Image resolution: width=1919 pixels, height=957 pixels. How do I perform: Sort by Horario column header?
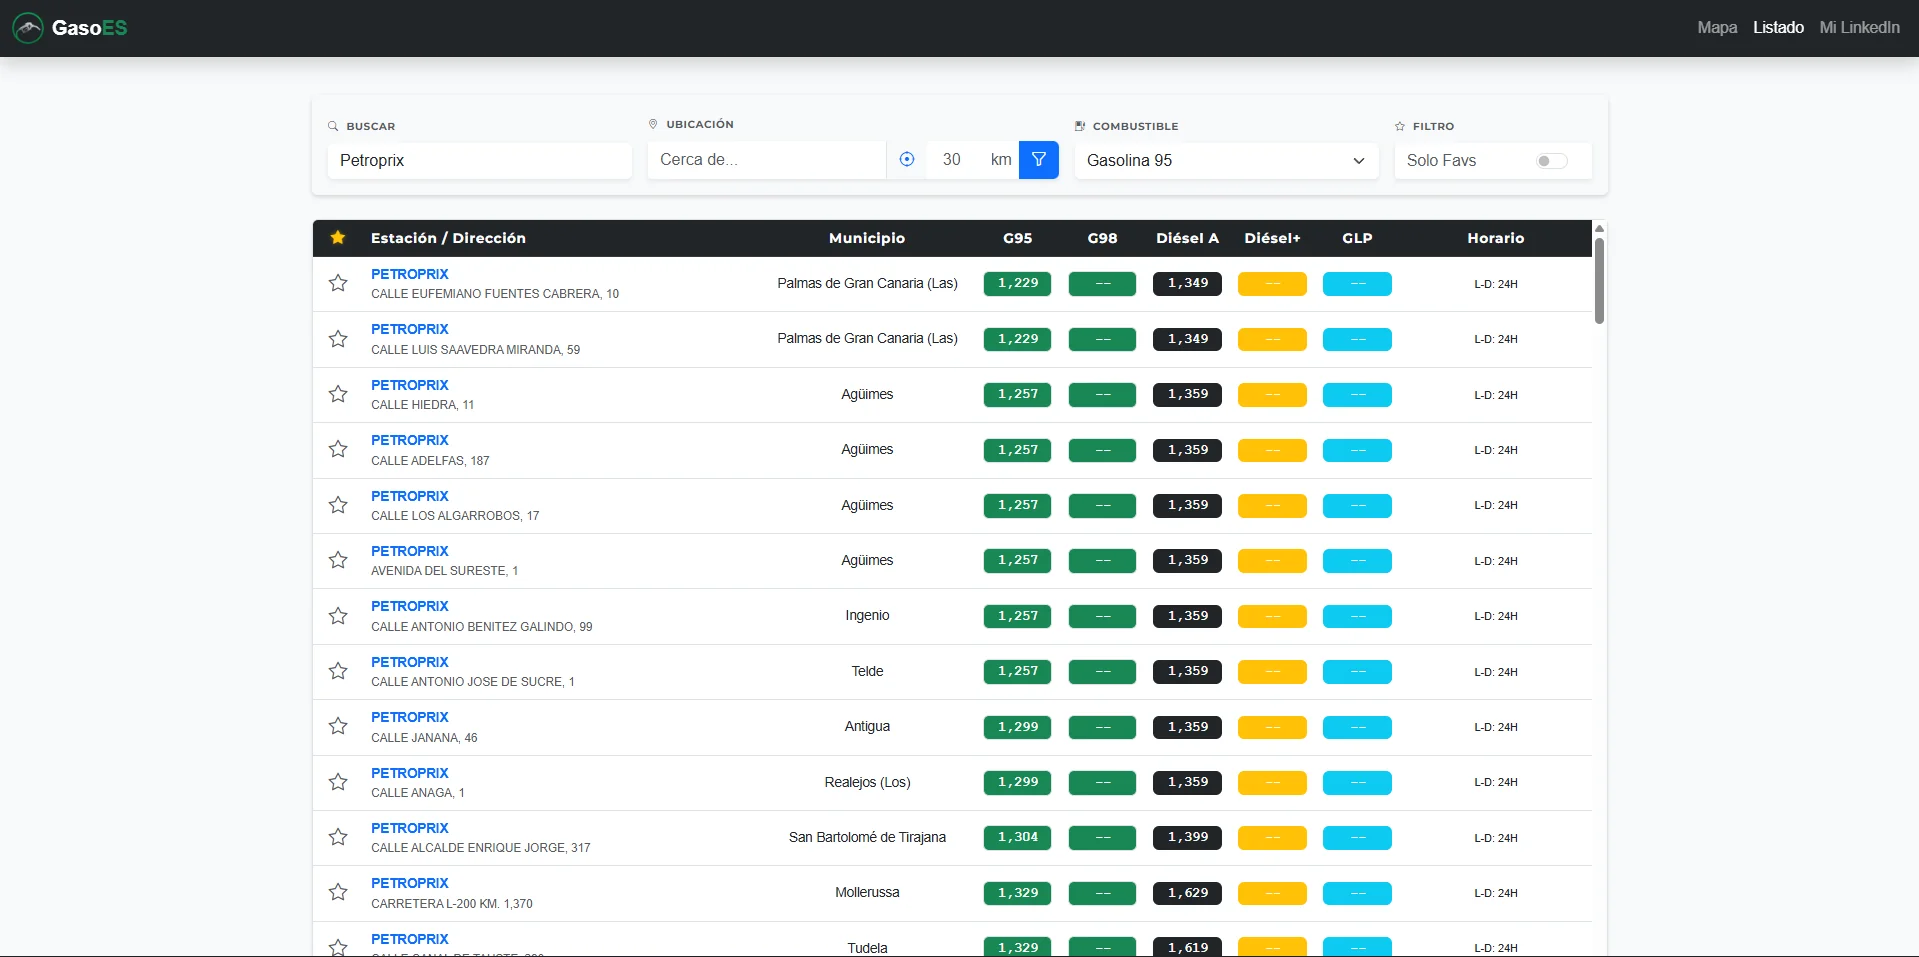pos(1495,238)
